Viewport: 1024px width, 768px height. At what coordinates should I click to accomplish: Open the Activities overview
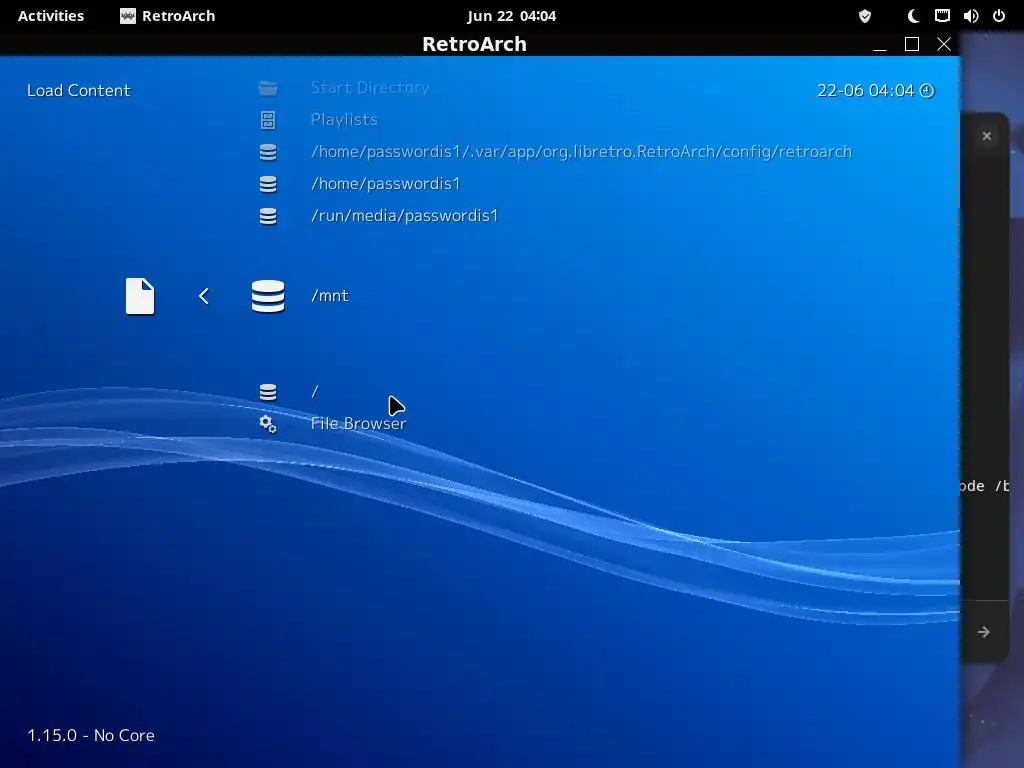(x=51, y=16)
